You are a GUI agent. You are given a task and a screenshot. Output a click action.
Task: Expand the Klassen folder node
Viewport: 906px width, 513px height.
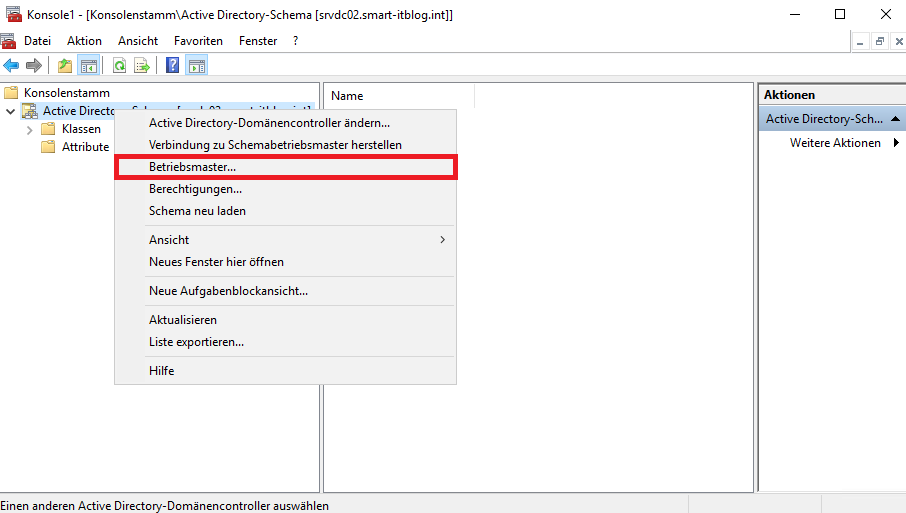30,129
